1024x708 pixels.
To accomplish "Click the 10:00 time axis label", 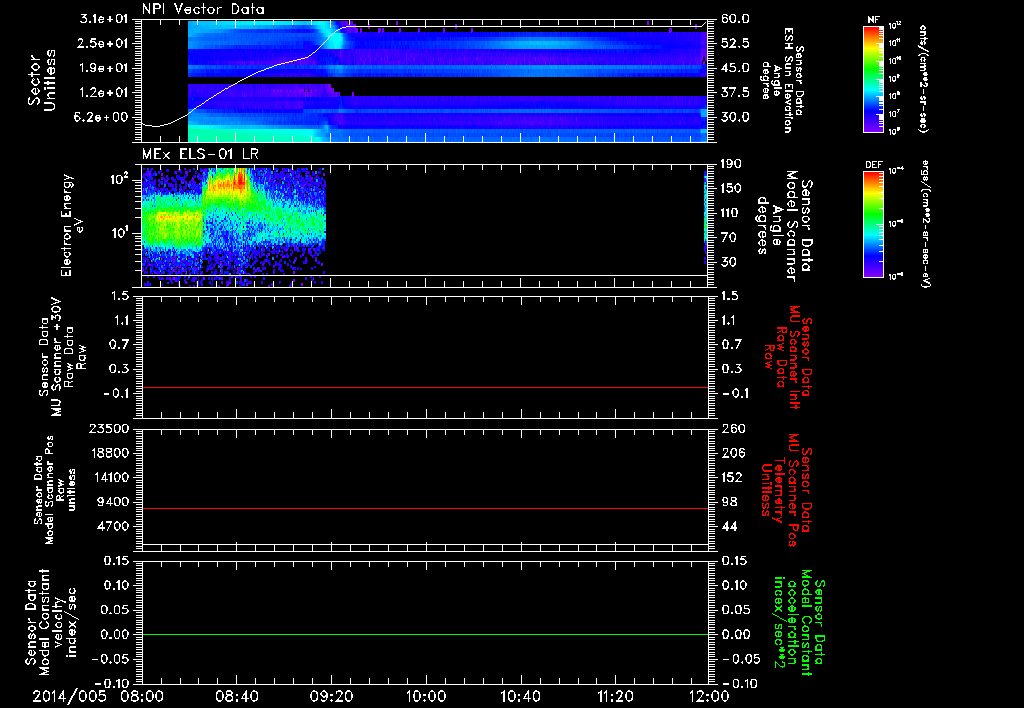I will coord(426,696).
